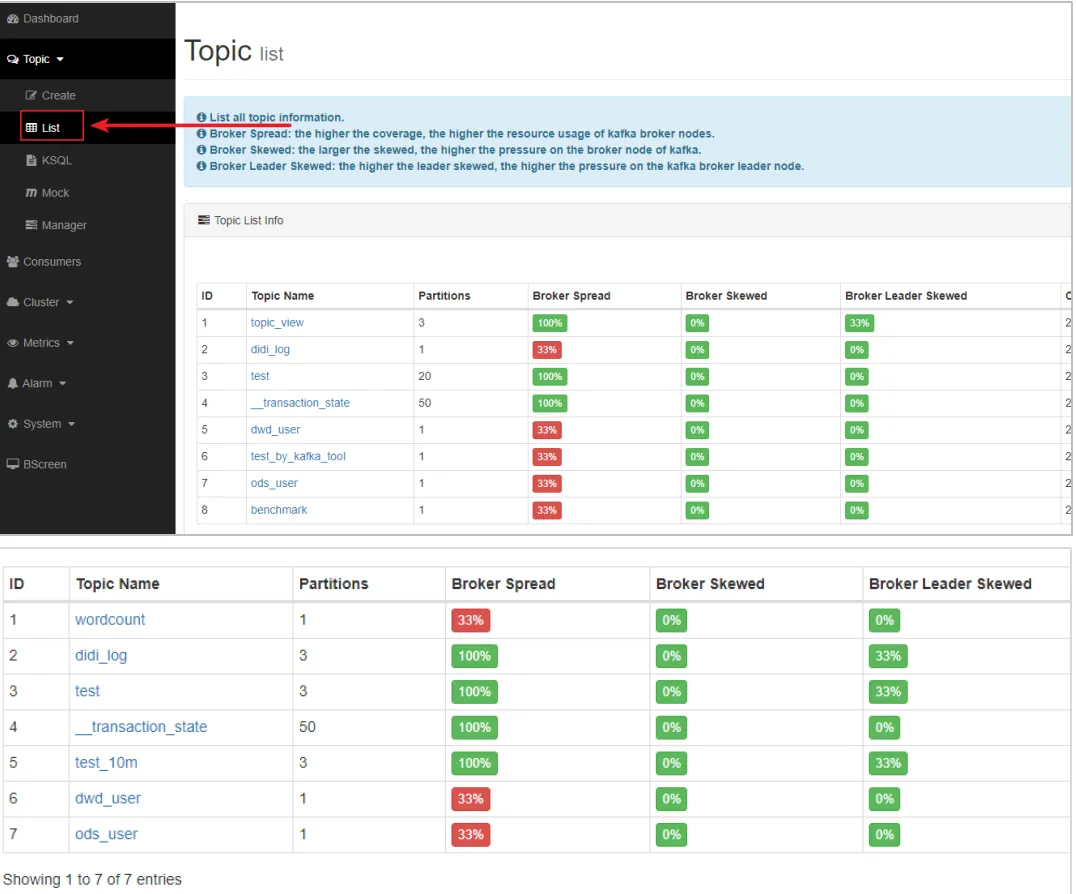Click the Consumers users icon
1076x894 pixels.
(x=12, y=261)
